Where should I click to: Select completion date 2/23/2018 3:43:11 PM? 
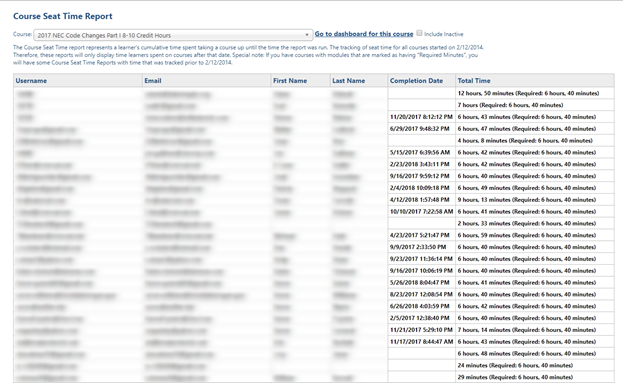pyautogui.click(x=421, y=164)
